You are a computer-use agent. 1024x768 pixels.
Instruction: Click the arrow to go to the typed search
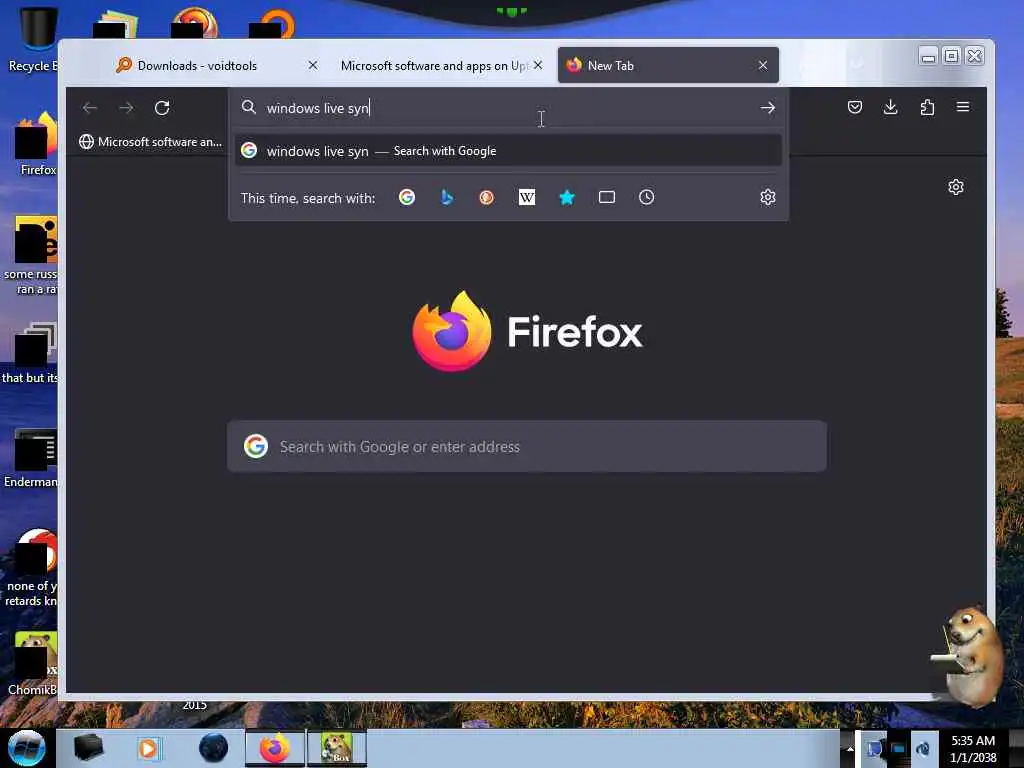[x=768, y=108]
